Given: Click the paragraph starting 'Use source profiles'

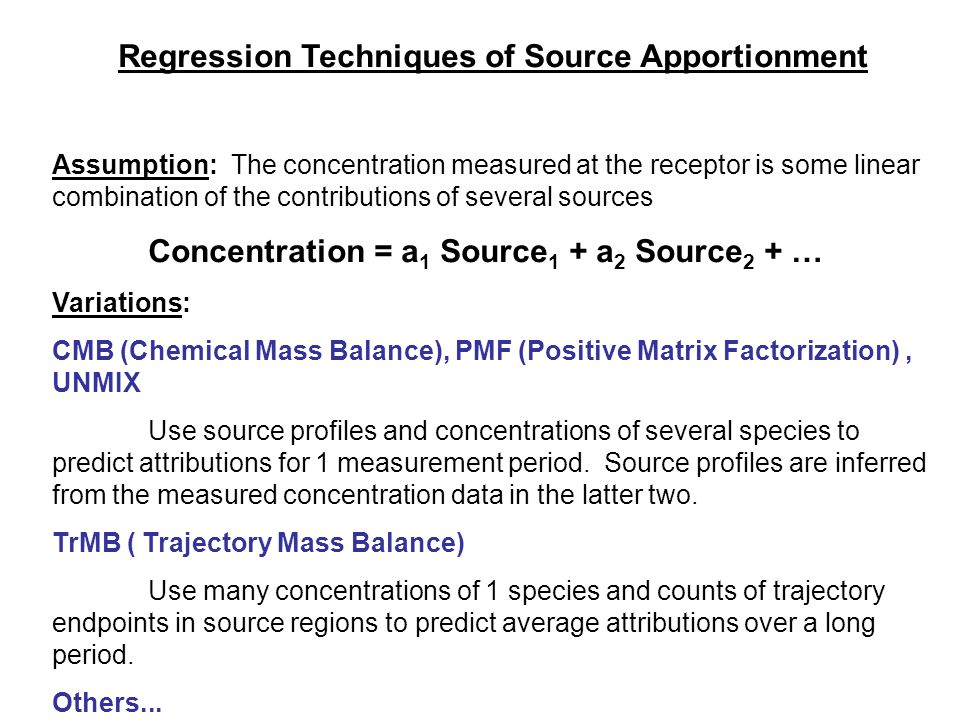Looking at the screenshot, I should point(489,463).
